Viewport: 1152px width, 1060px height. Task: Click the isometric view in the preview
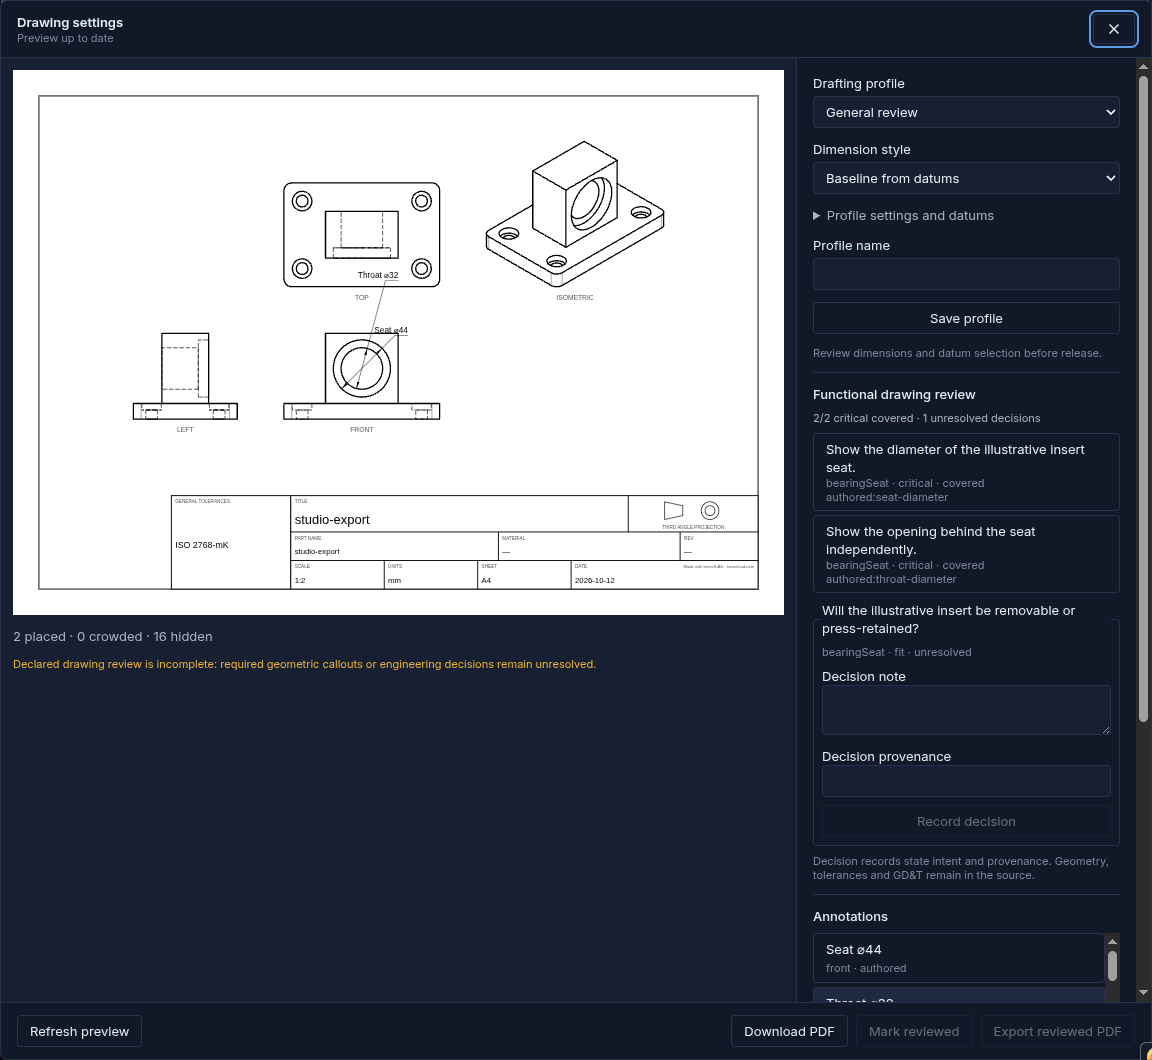coord(575,214)
